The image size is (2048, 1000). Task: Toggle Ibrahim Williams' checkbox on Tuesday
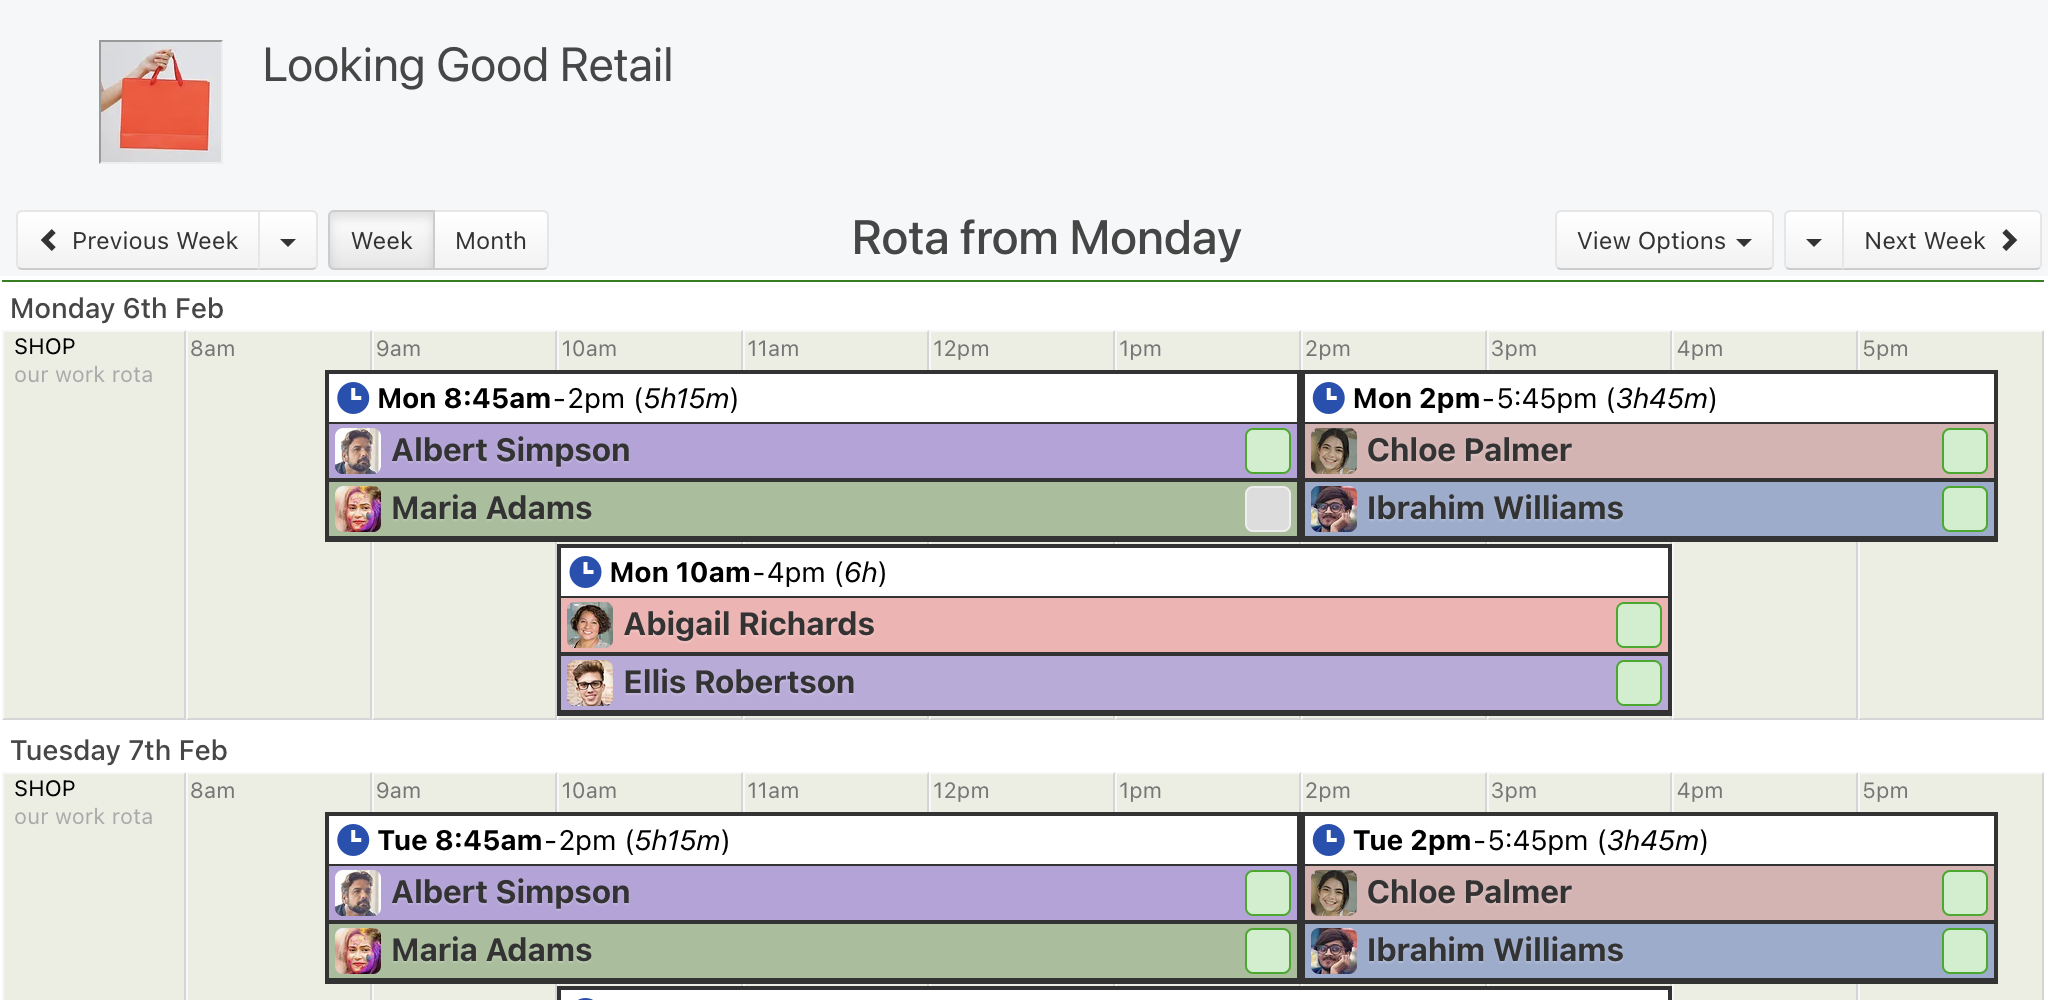tap(1965, 951)
